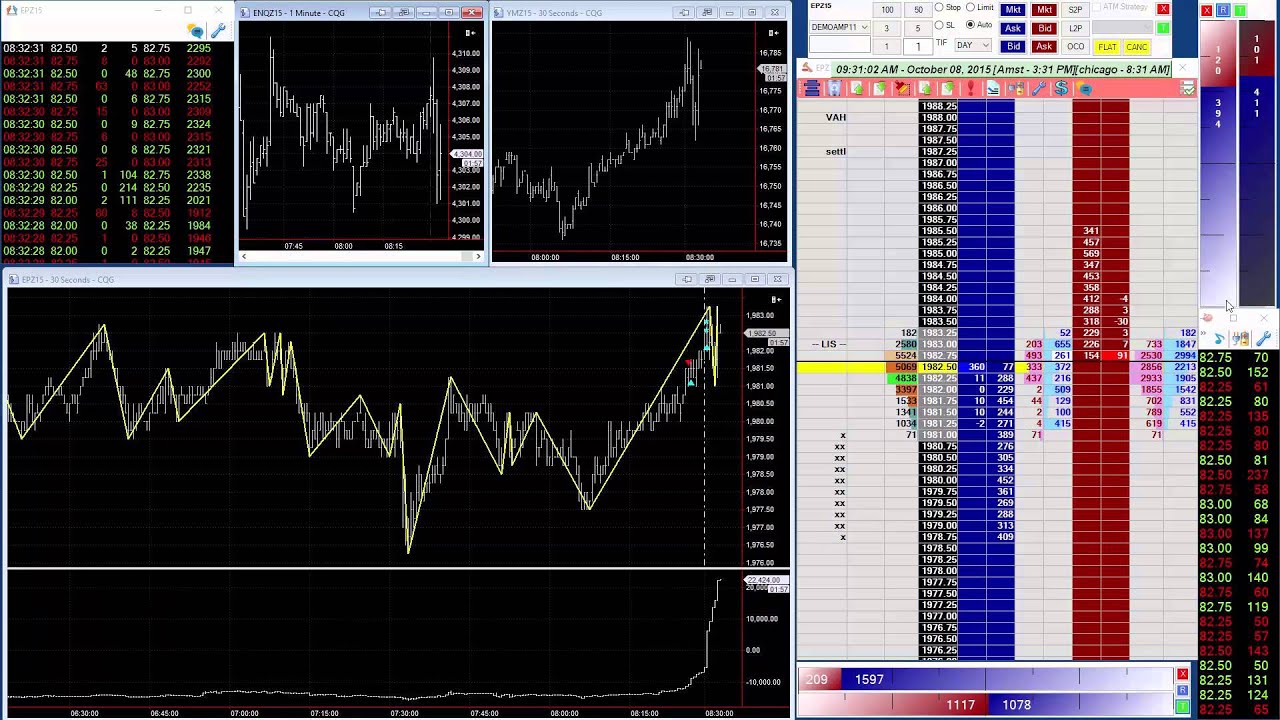1280x720 pixels.
Task: Click the plug connection icon in side panel
Action: pyautogui.click(x=1241, y=339)
